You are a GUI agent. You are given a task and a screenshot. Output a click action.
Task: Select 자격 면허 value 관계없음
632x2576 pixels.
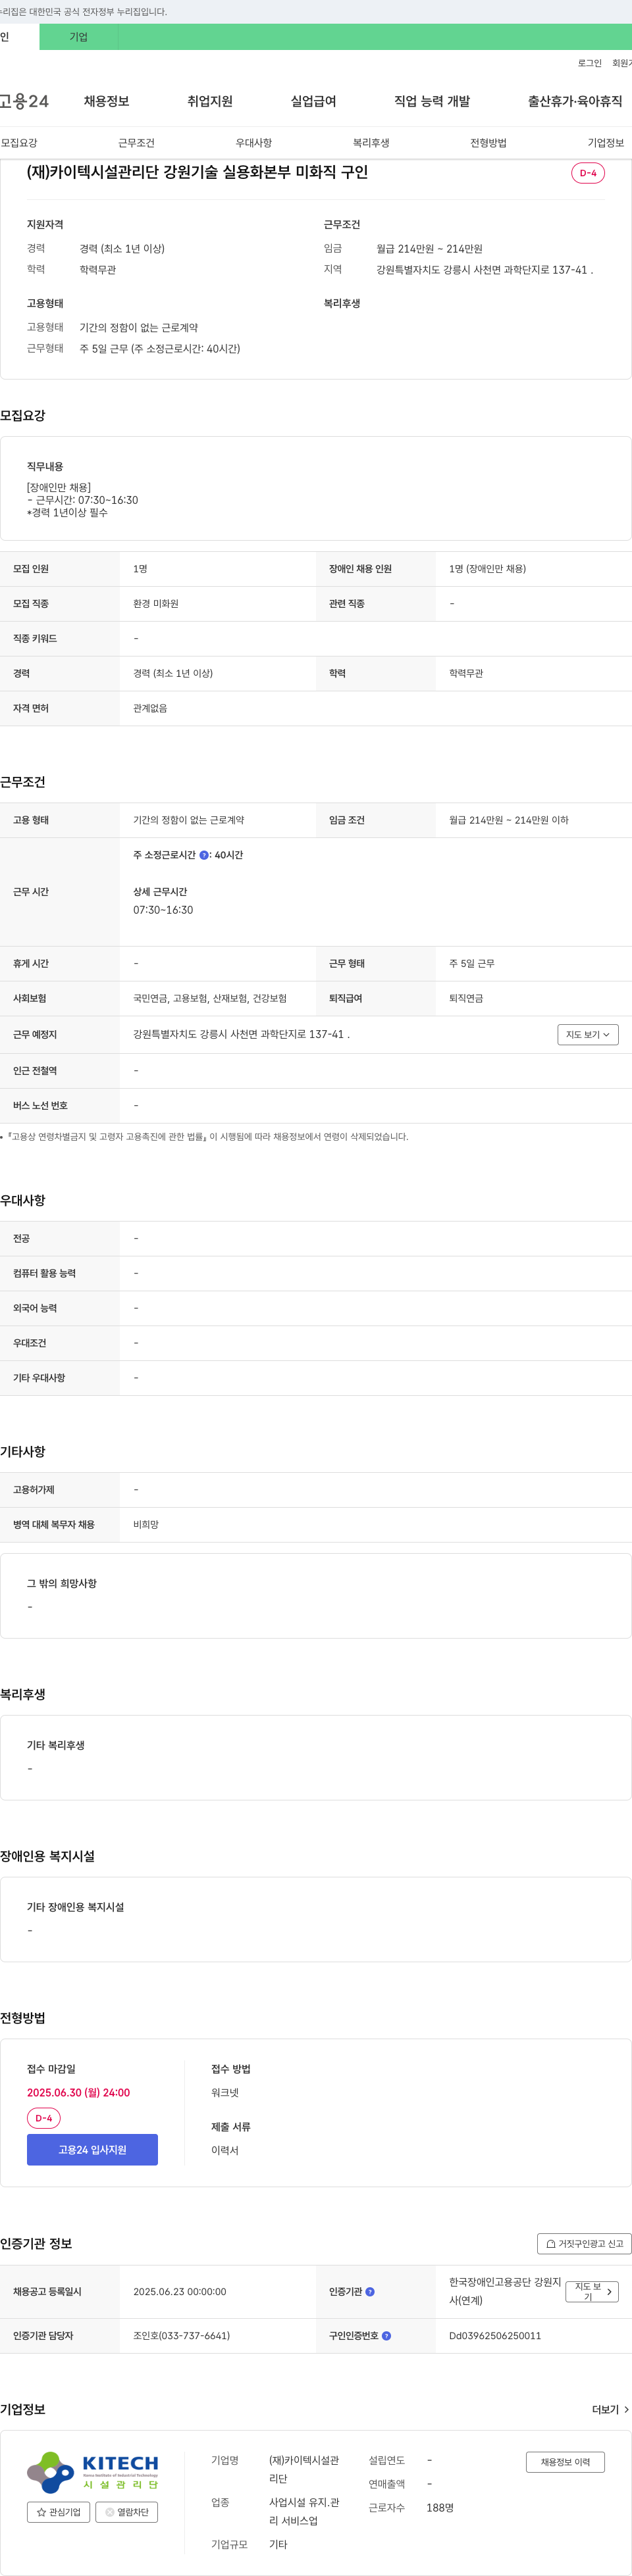(x=150, y=708)
